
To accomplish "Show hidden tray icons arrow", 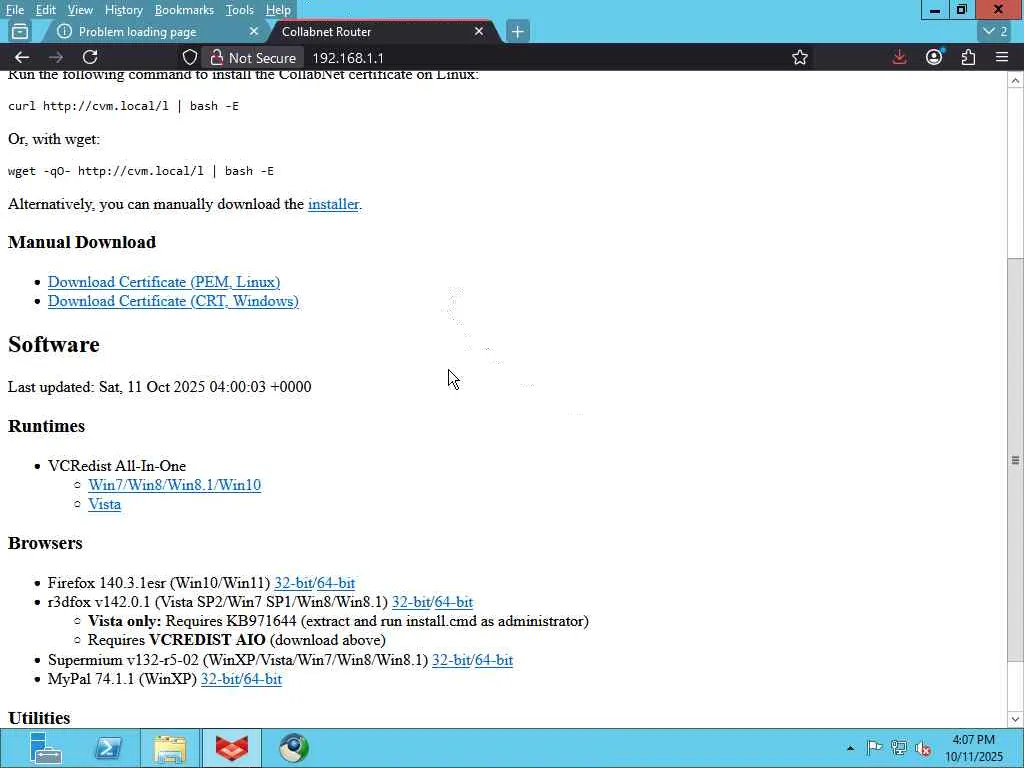I will click(850, 748).
